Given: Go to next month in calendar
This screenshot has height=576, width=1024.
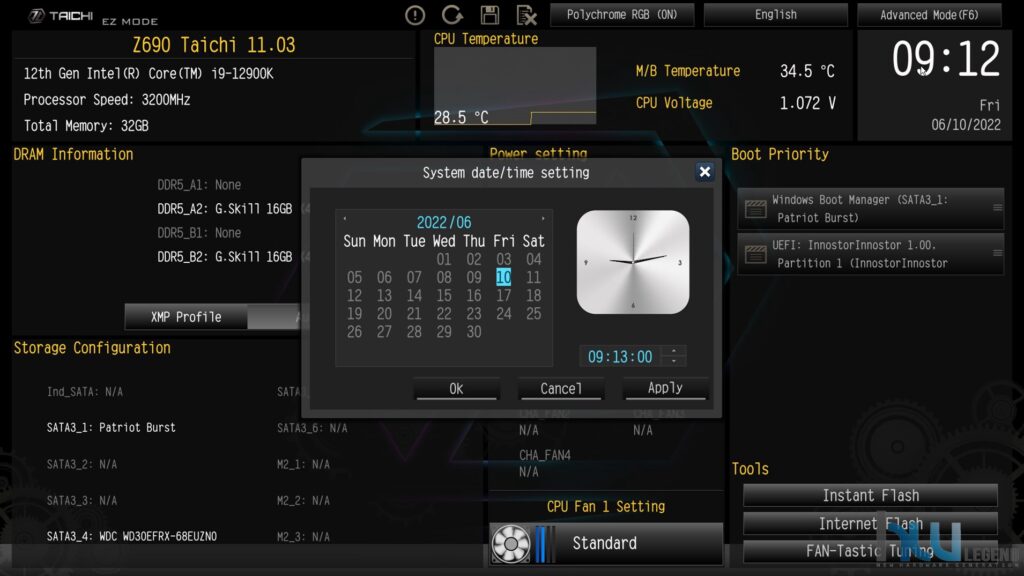Looking at the screenshot, I should (543, 219).
